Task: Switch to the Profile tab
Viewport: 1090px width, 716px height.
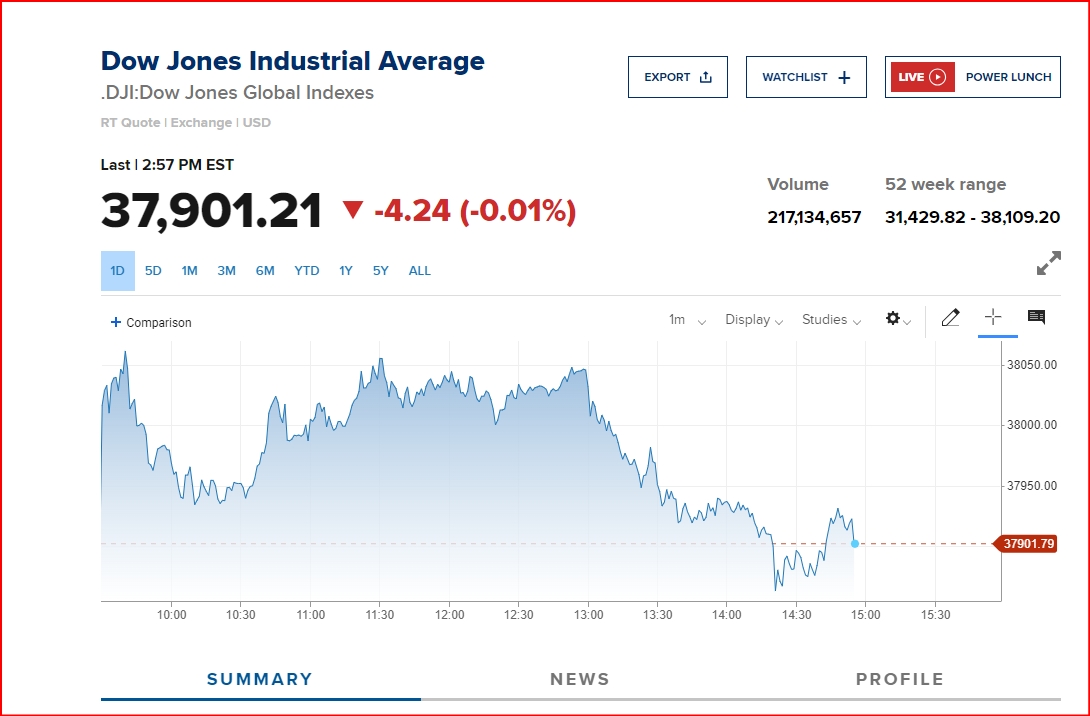Action: 899,679
